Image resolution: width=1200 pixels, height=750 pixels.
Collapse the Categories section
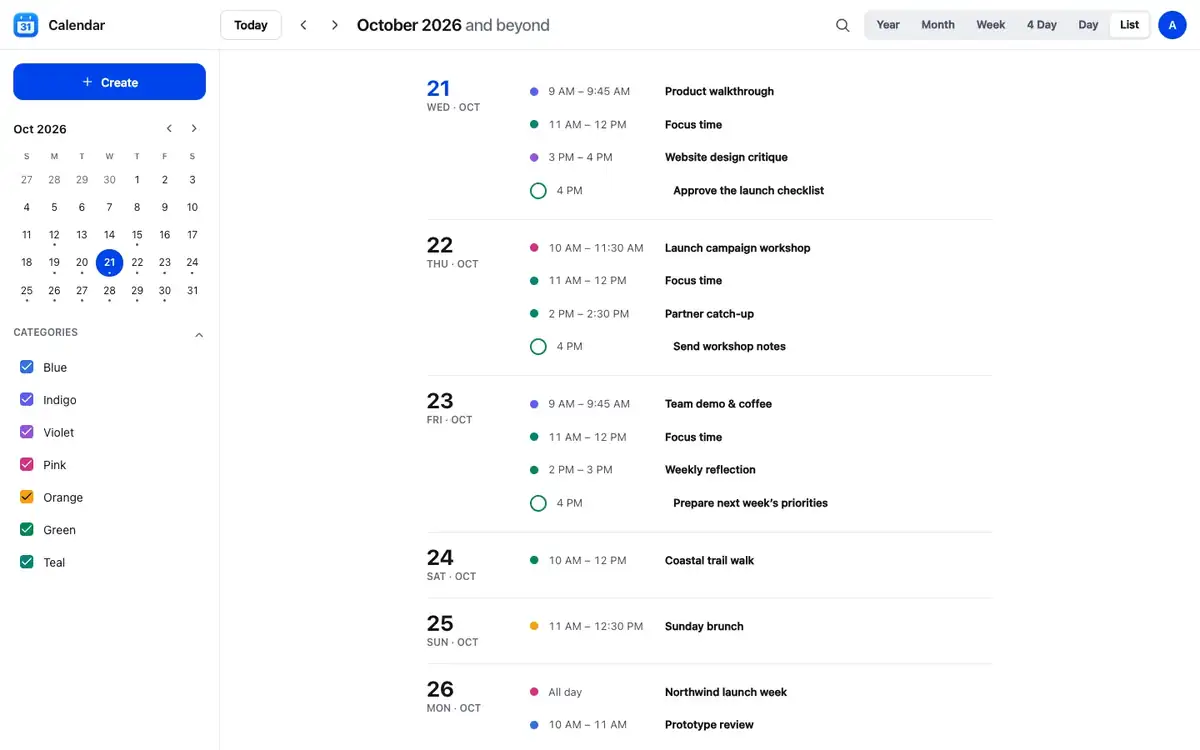click(x=199, y=335)
